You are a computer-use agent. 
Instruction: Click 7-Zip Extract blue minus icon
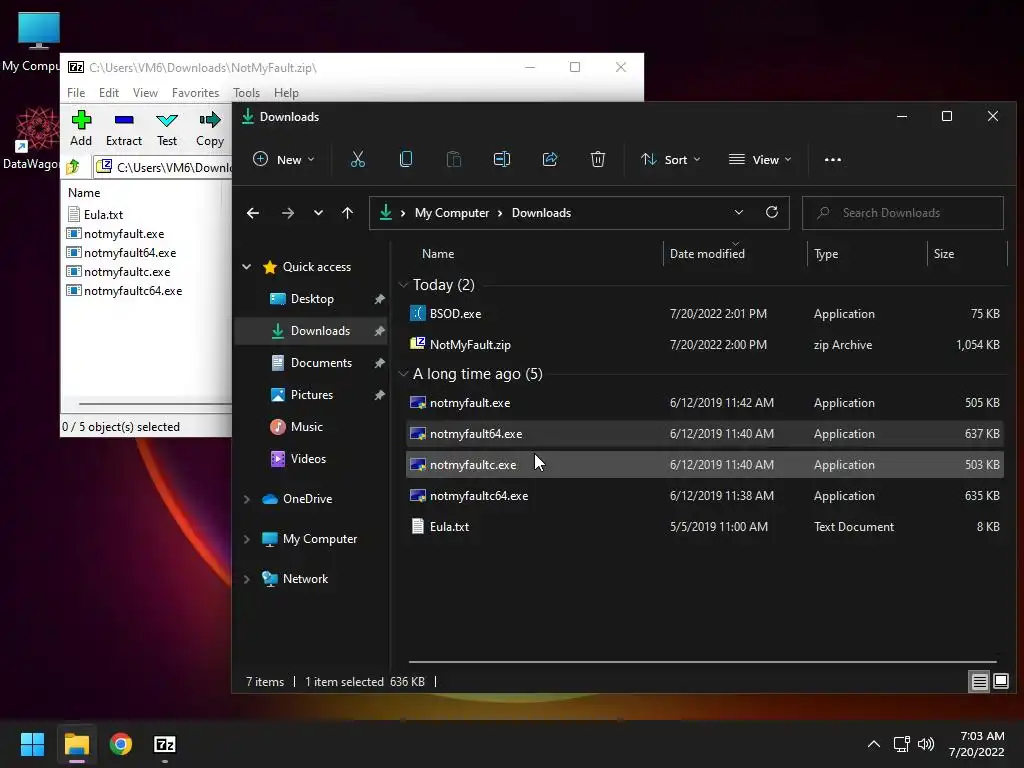[x=124, y=120]
